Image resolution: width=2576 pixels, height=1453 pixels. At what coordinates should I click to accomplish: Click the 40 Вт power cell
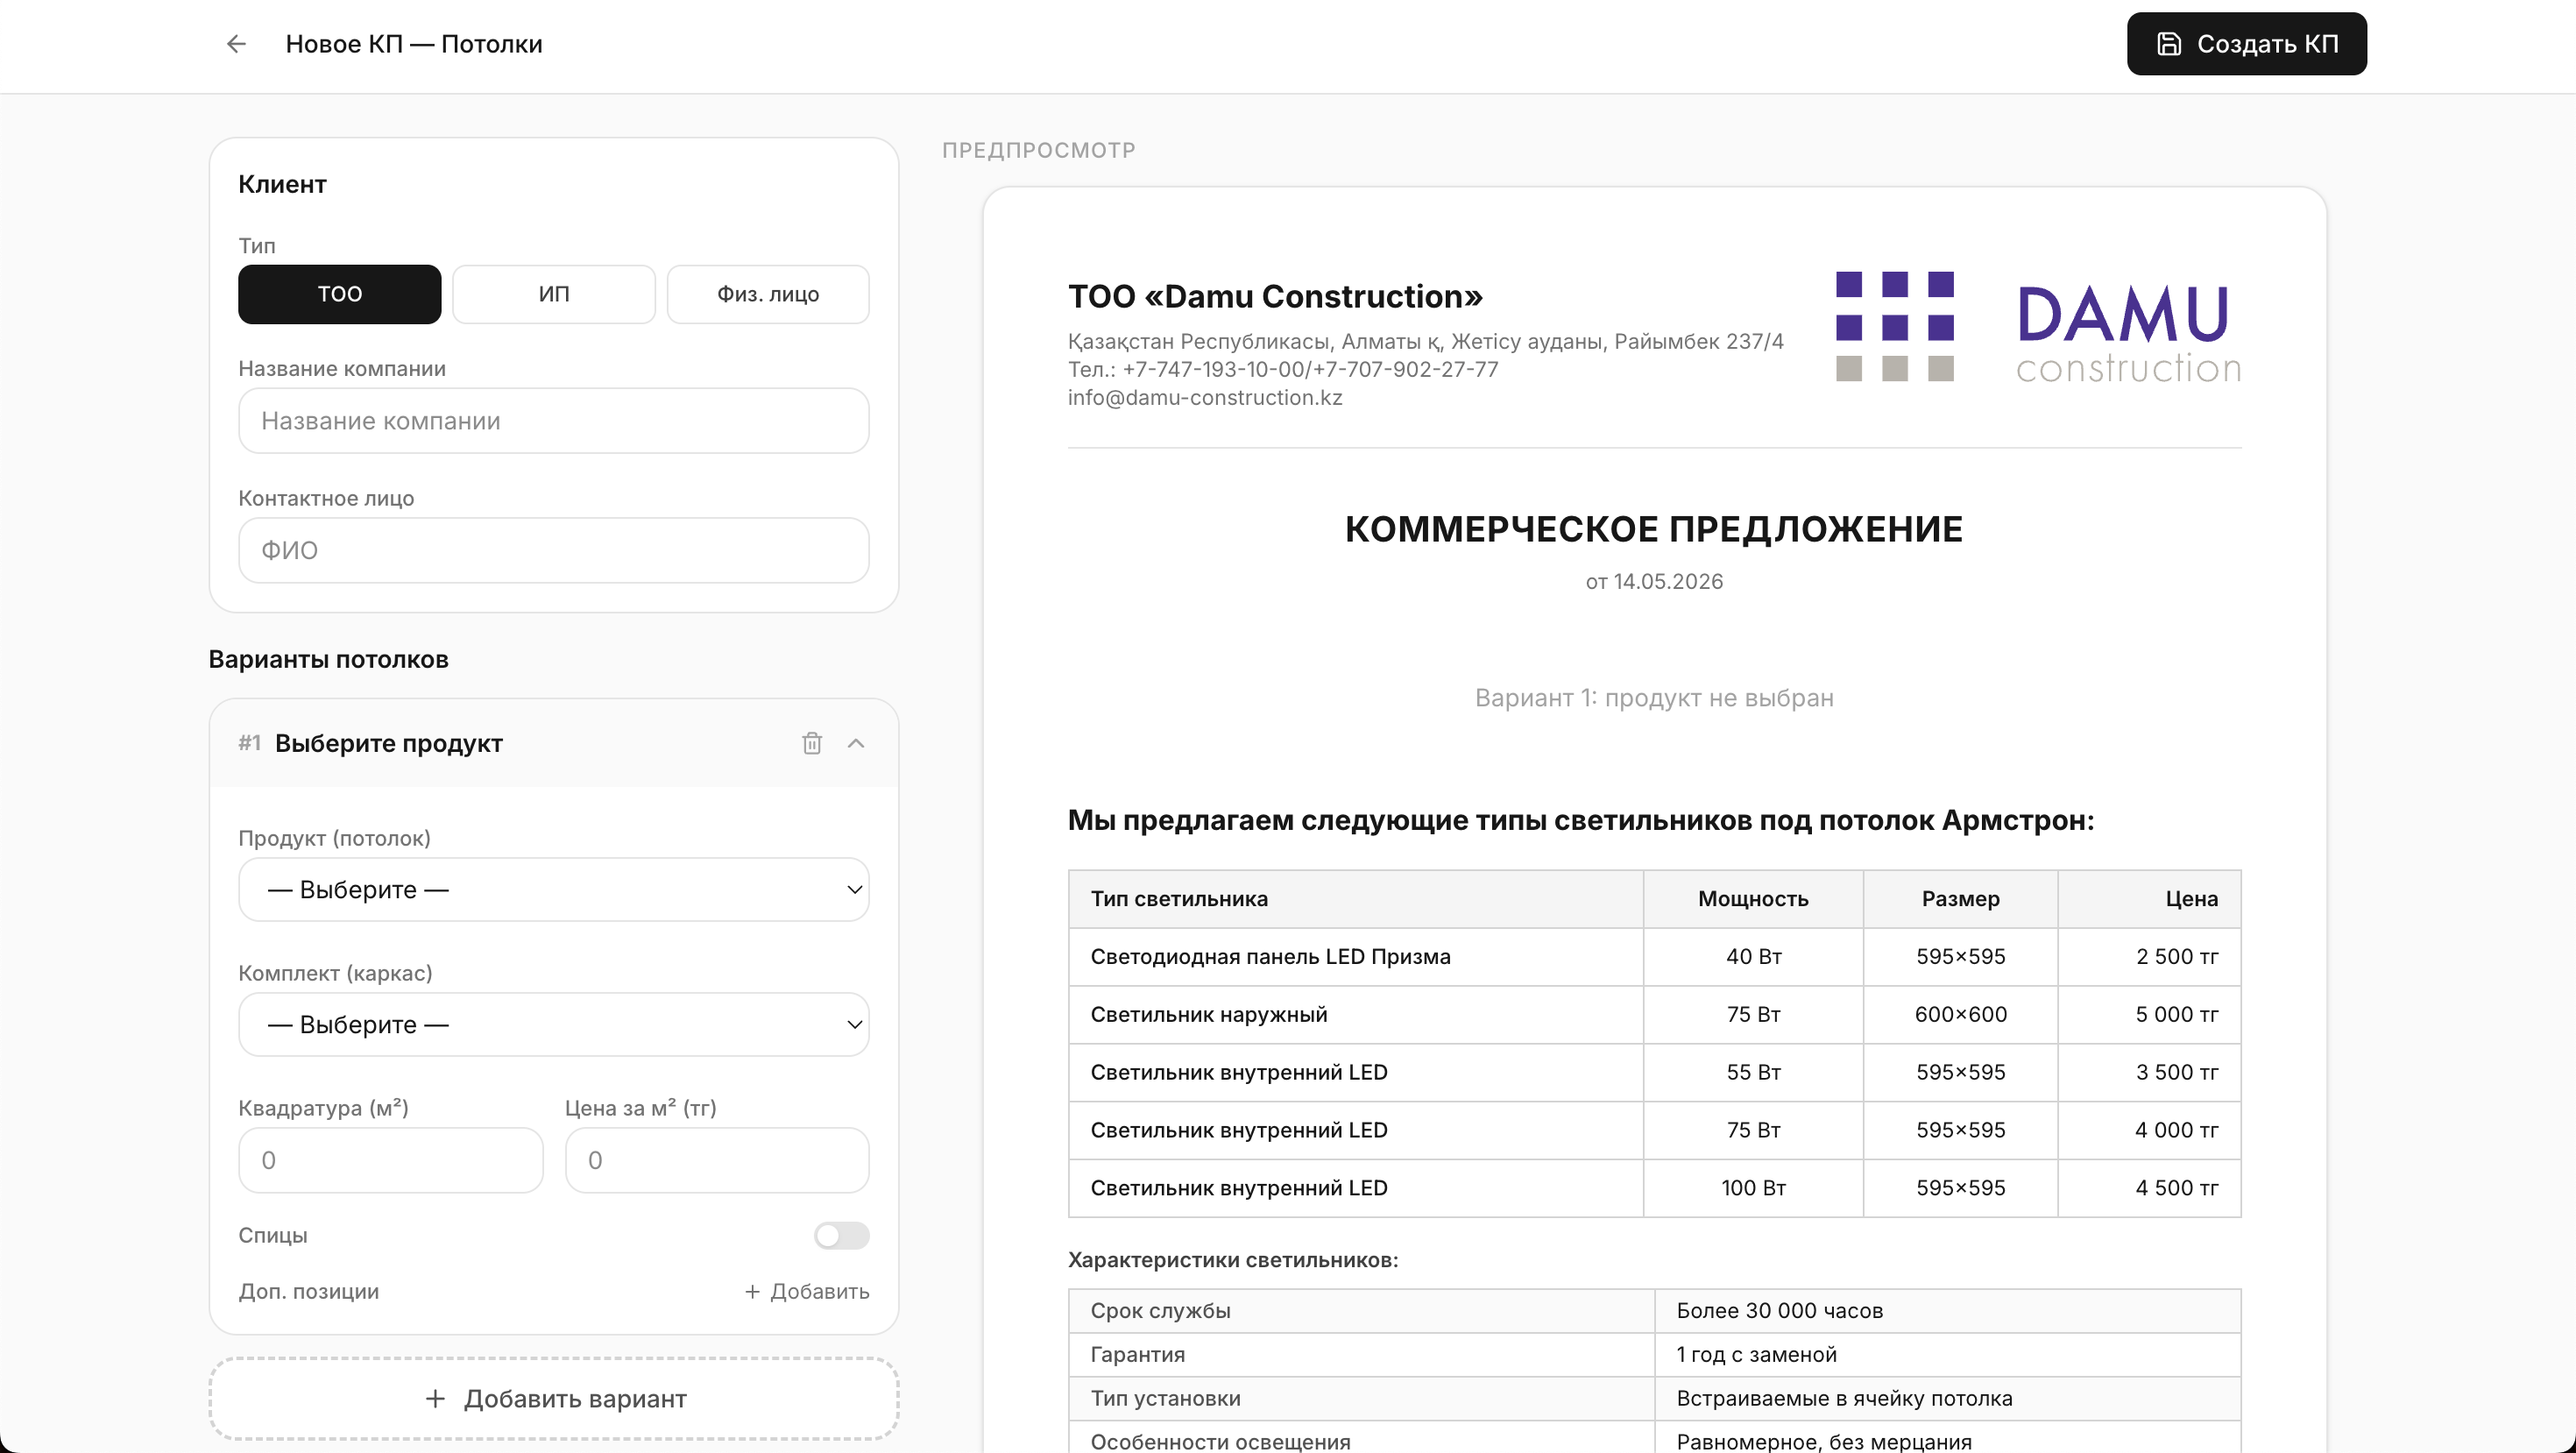[1753, 957]
